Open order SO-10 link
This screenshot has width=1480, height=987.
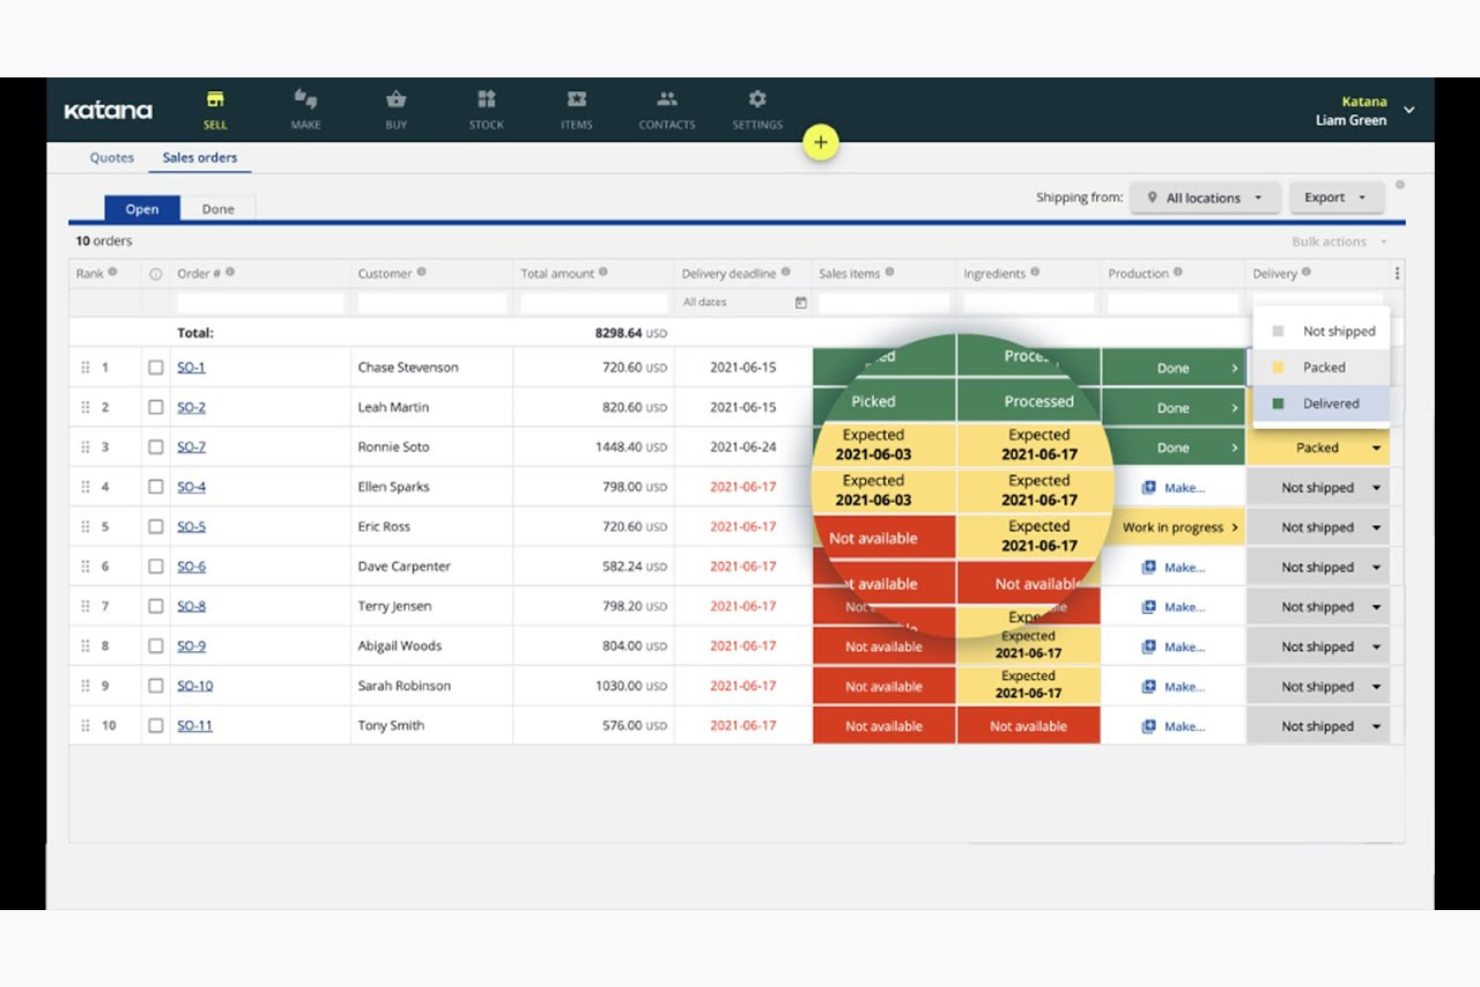point(194,685)
